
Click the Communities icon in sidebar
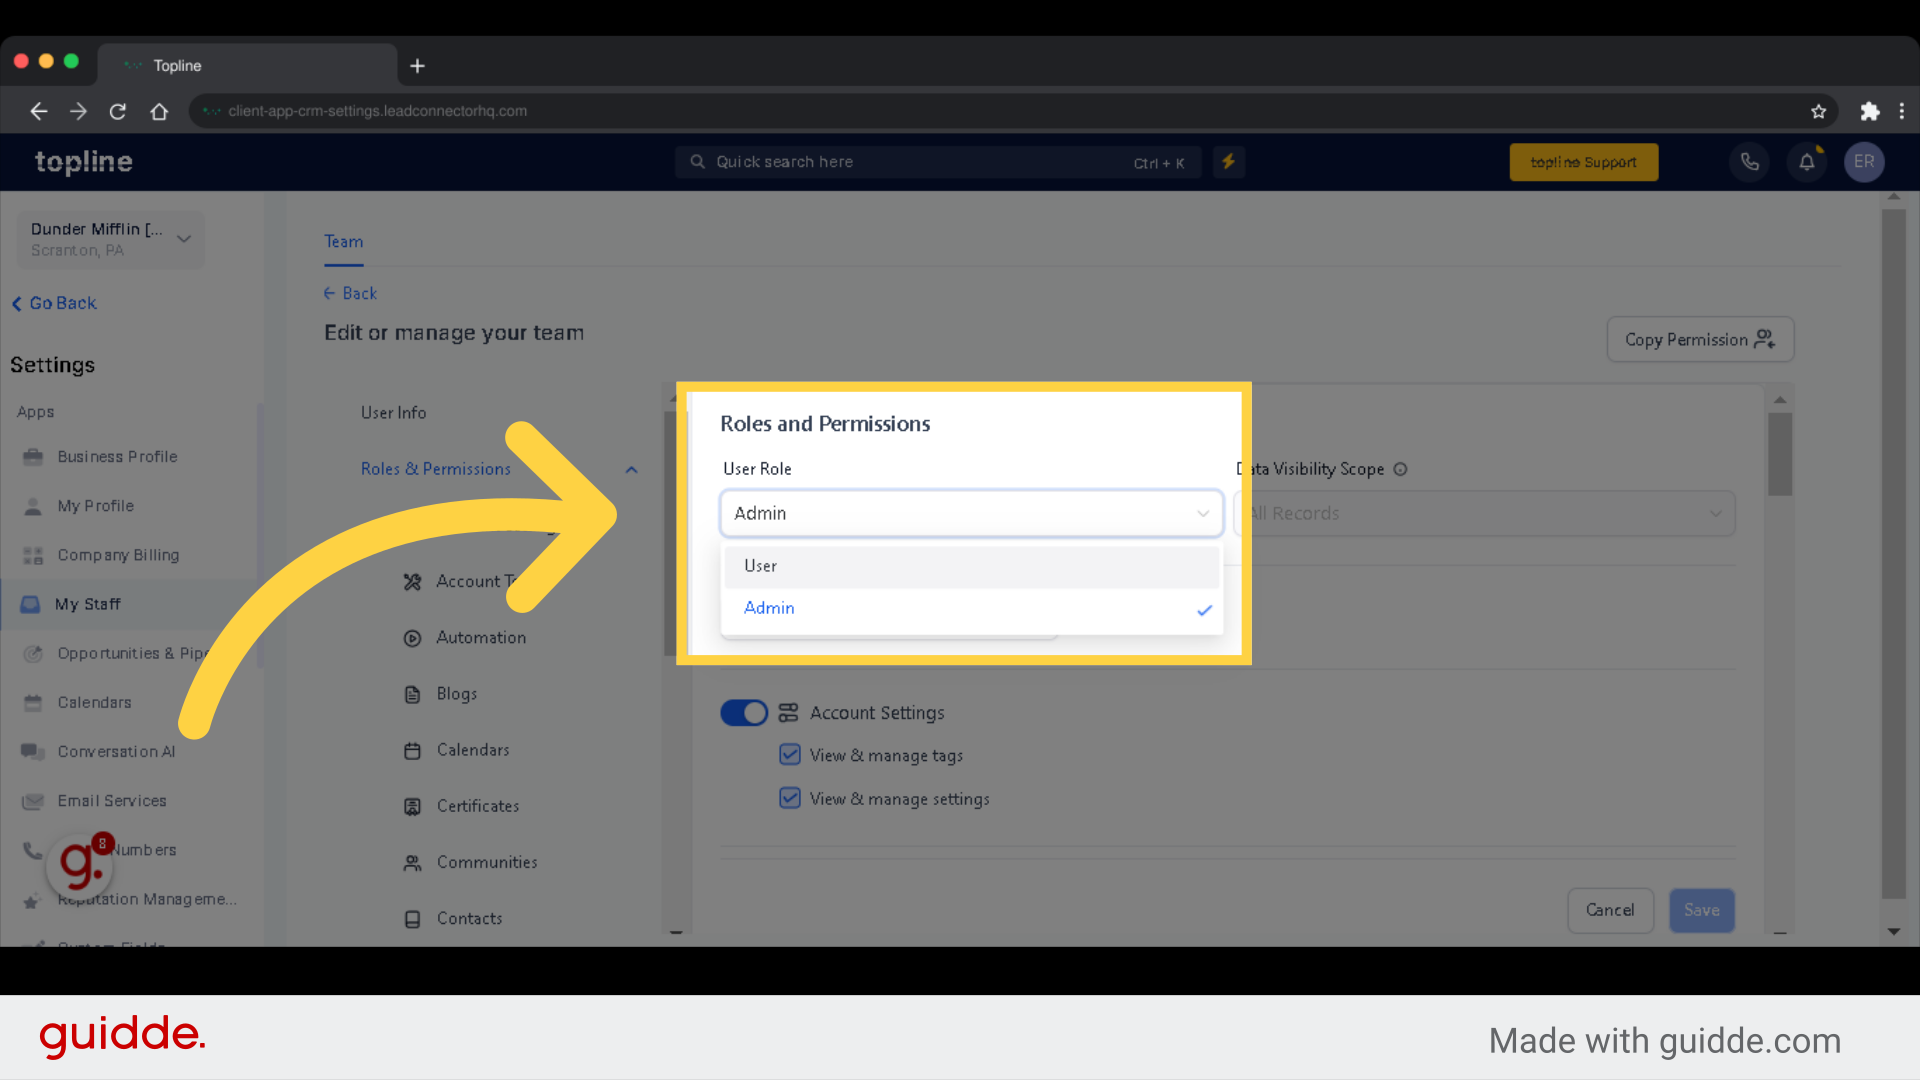pos(413,861)
